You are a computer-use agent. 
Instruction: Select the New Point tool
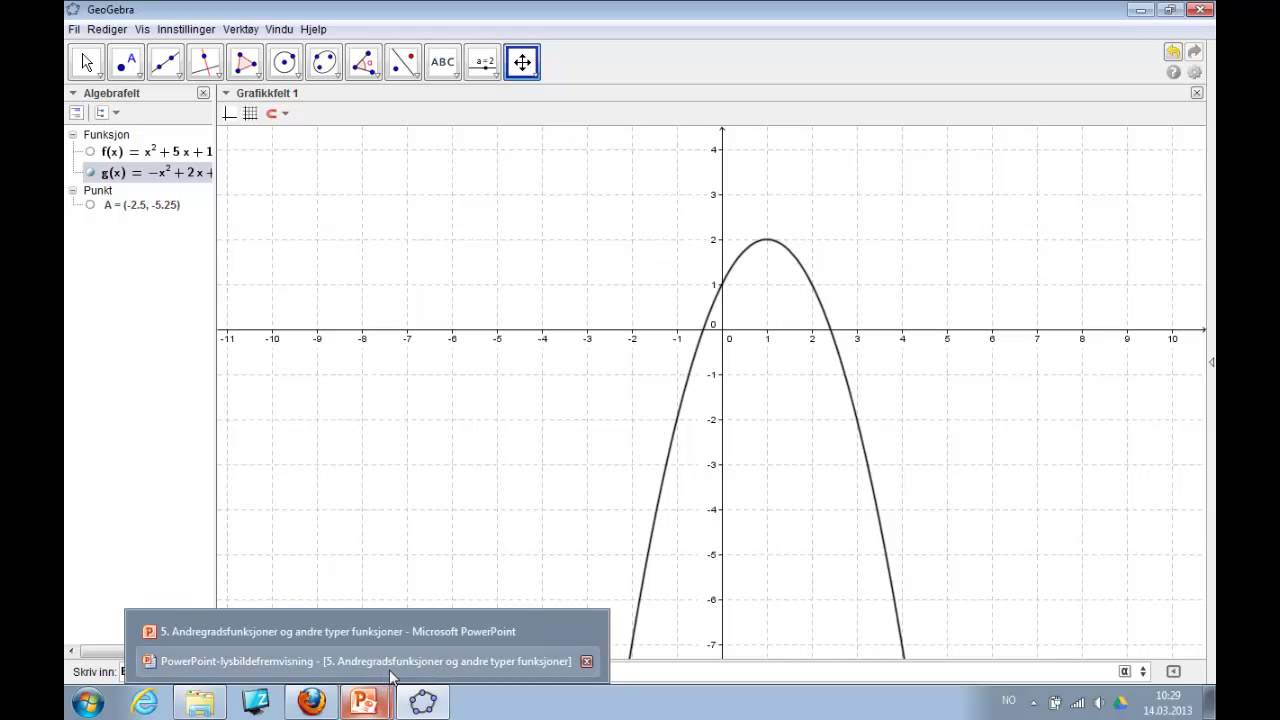(x=126, y=62)
